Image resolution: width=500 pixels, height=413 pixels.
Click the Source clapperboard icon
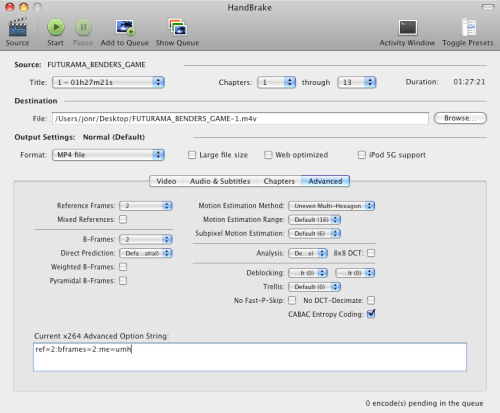pos(17,27)
